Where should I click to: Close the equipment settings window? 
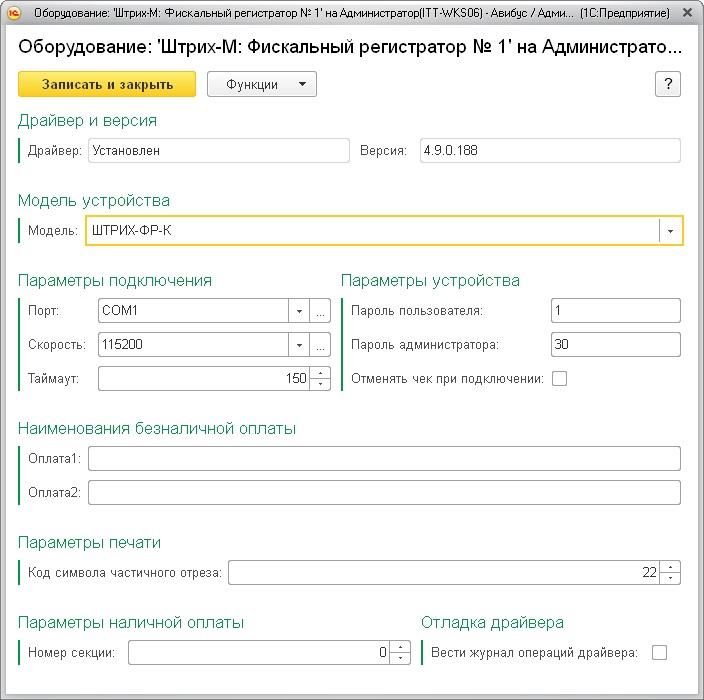click(x=685, y=14)
